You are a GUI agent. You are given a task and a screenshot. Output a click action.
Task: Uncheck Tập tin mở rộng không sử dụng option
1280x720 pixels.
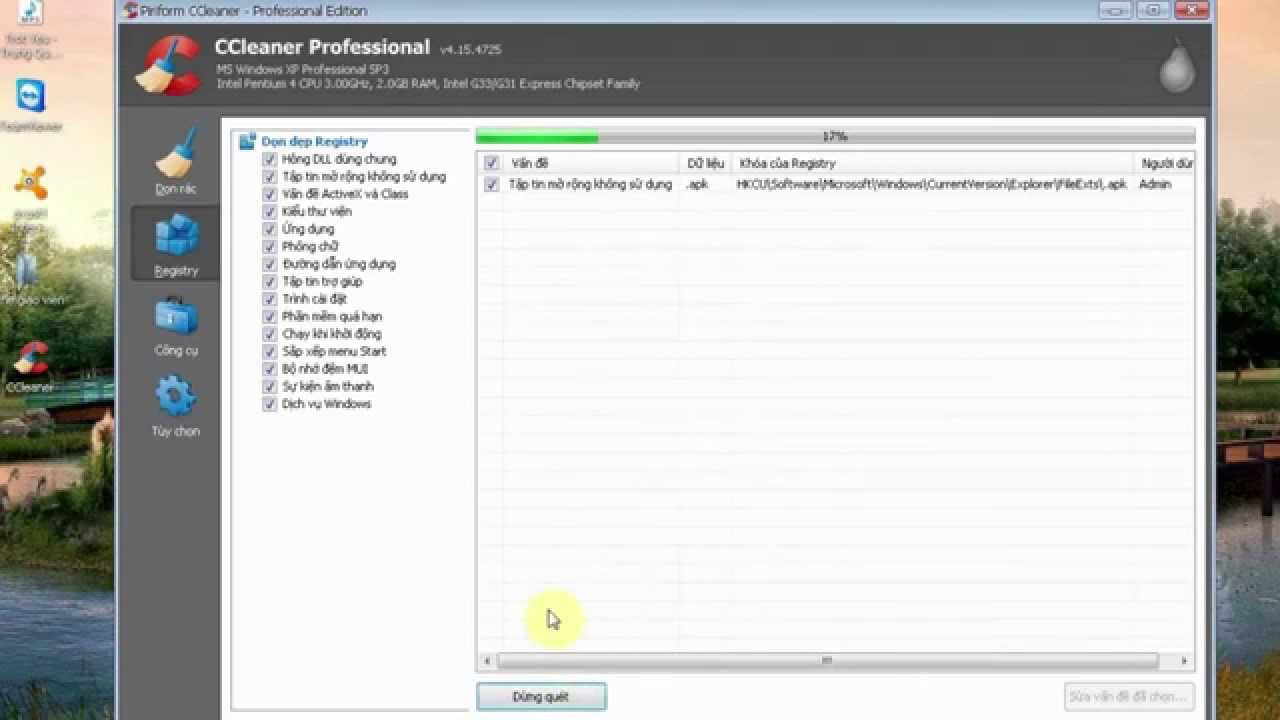(x=269, y=177)
